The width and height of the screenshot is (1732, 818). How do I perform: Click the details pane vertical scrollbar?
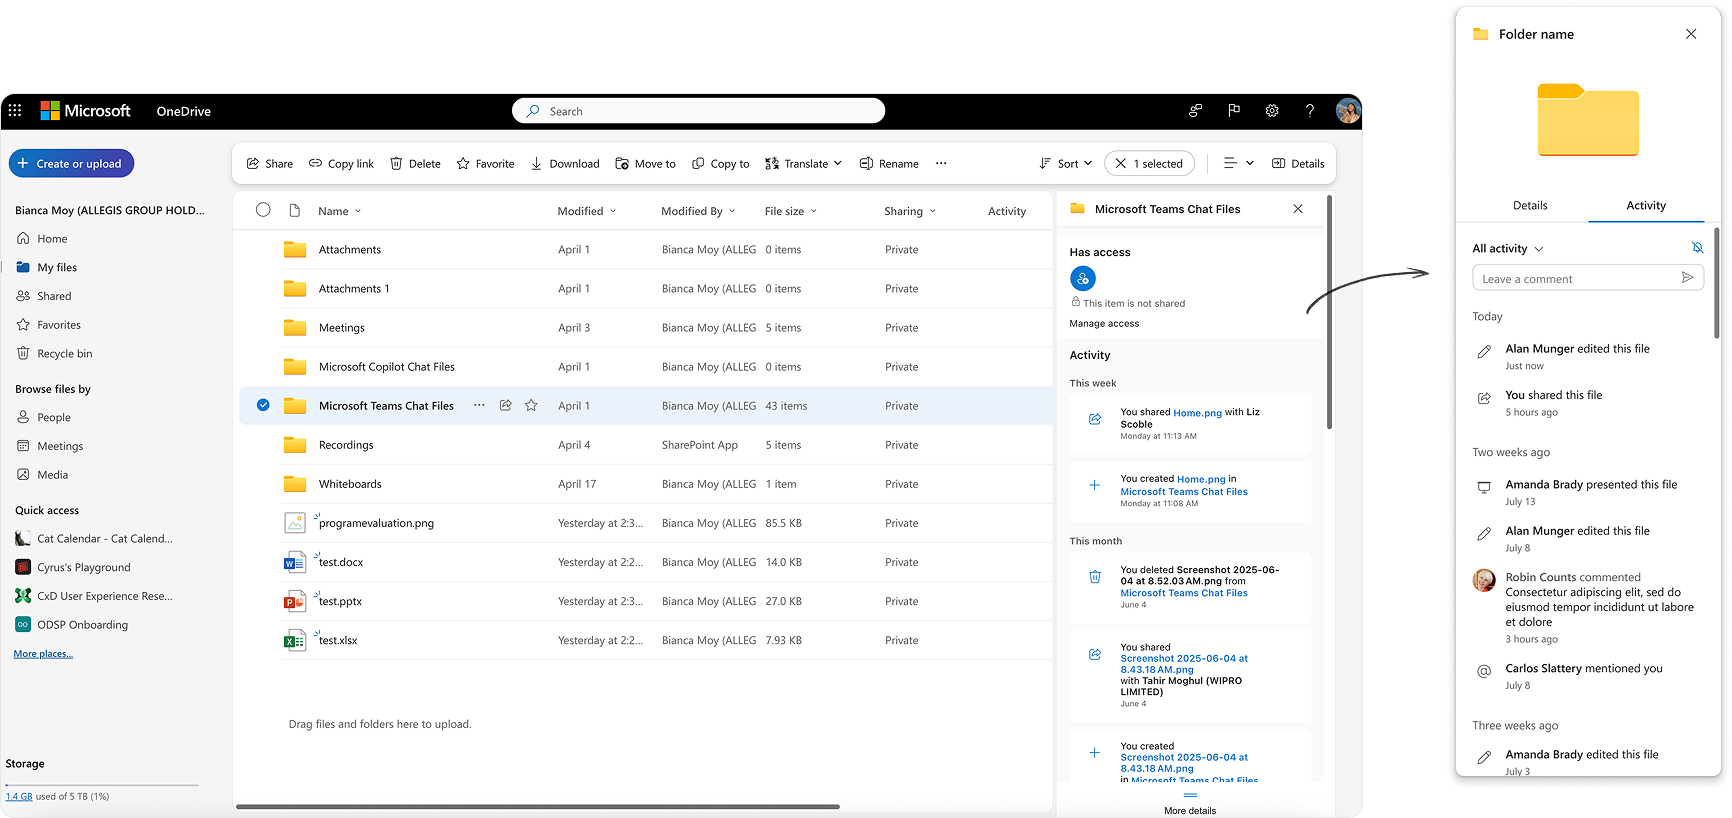[1329, 312]
